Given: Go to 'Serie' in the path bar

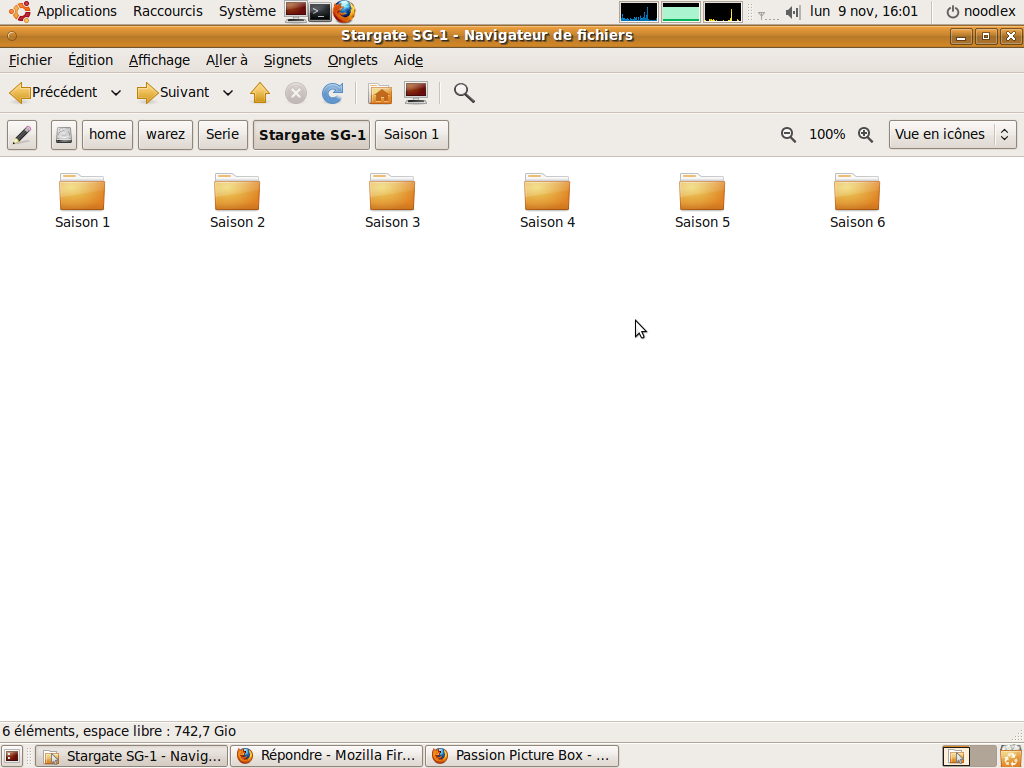Looking at the screenshot, I should (x=223, y=135).
